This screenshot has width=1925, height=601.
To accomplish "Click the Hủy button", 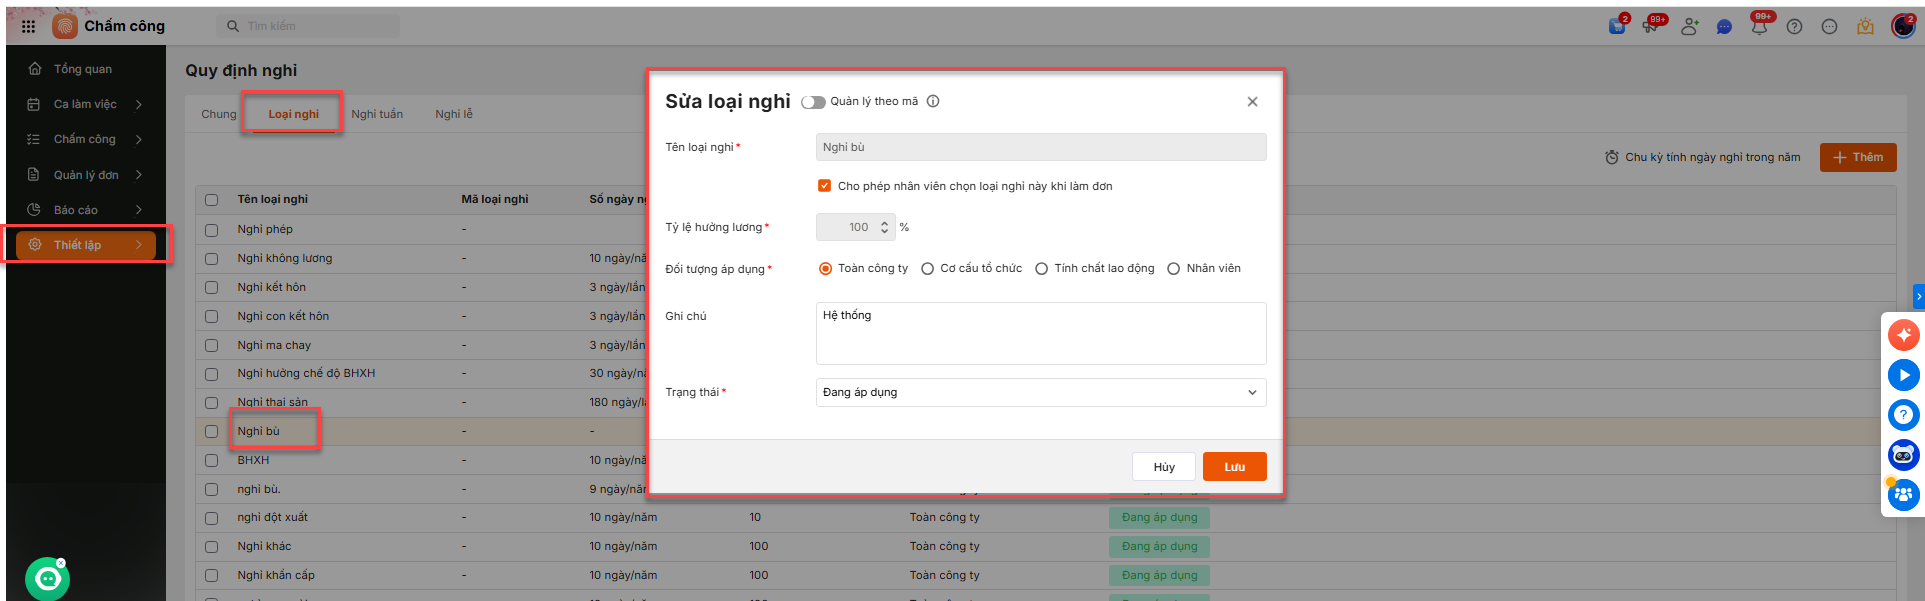I will click(1164, 467).
